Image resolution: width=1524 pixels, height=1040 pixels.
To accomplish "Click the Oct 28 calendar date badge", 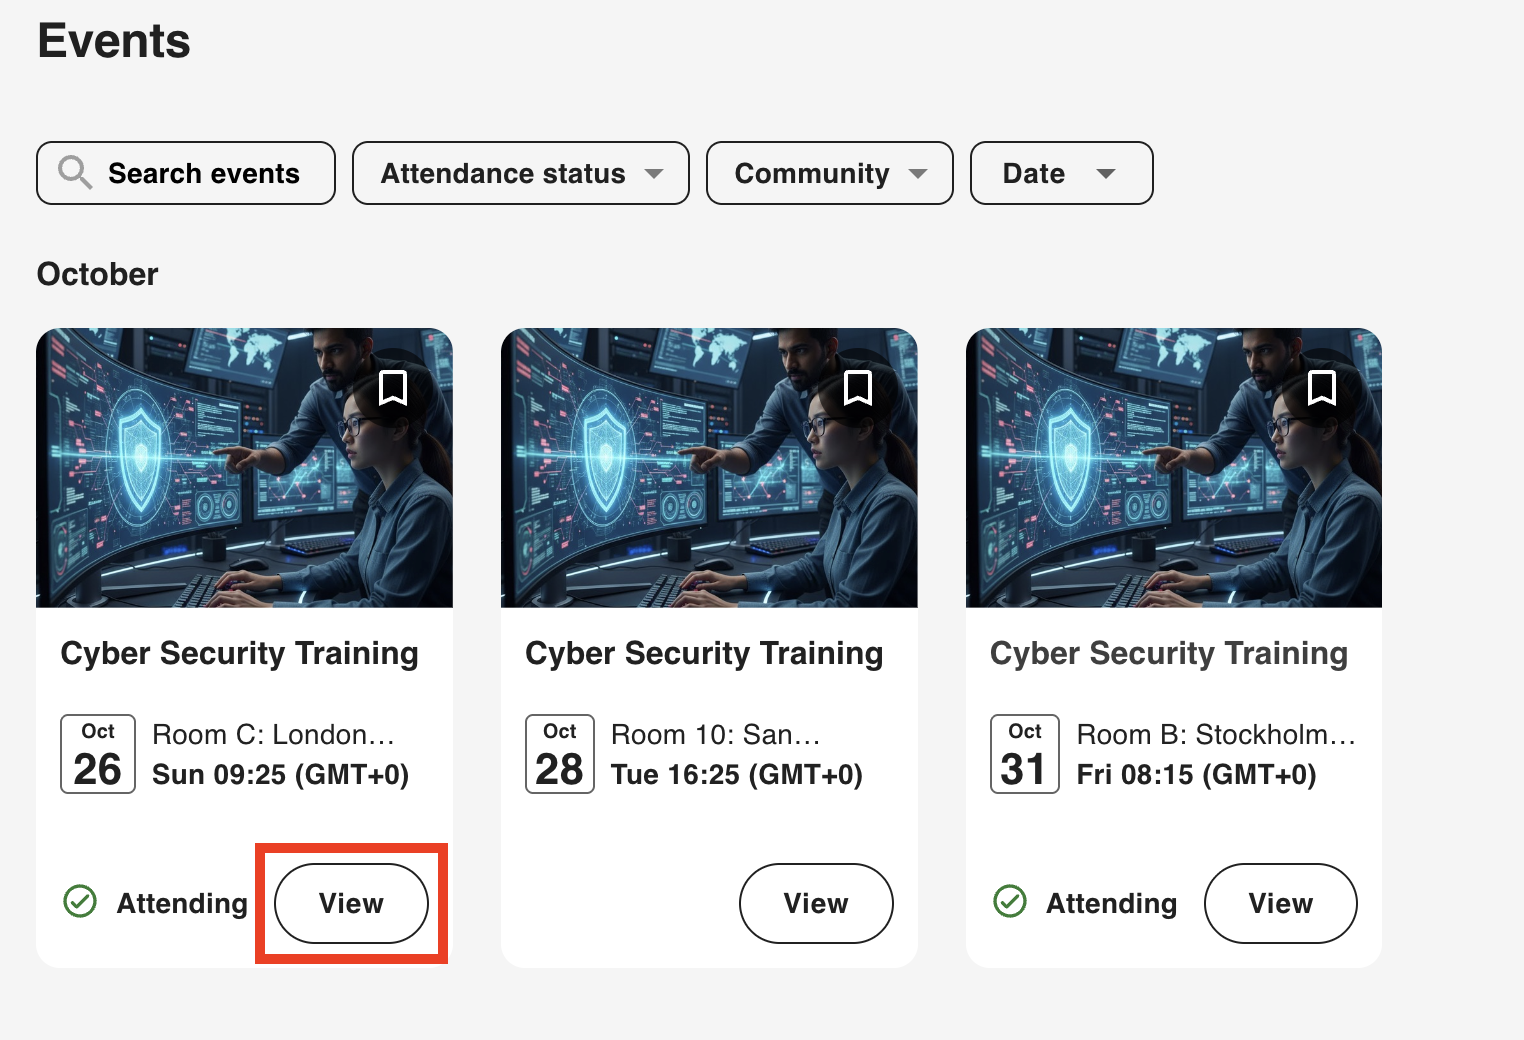I will [560, 754].
